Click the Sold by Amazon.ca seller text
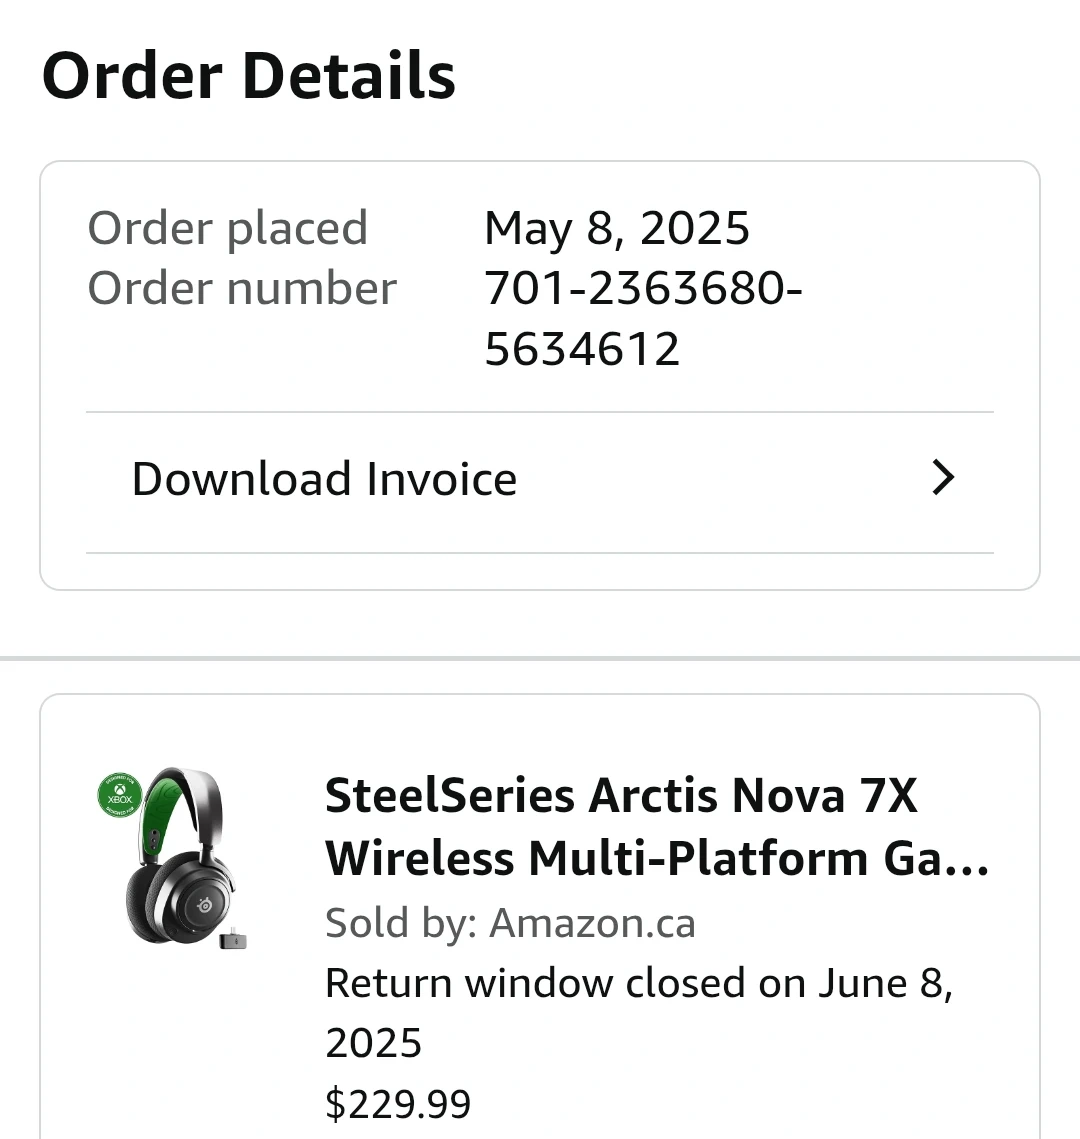The height and width of the screenshot is (1139, 1080). pos(510,923)
